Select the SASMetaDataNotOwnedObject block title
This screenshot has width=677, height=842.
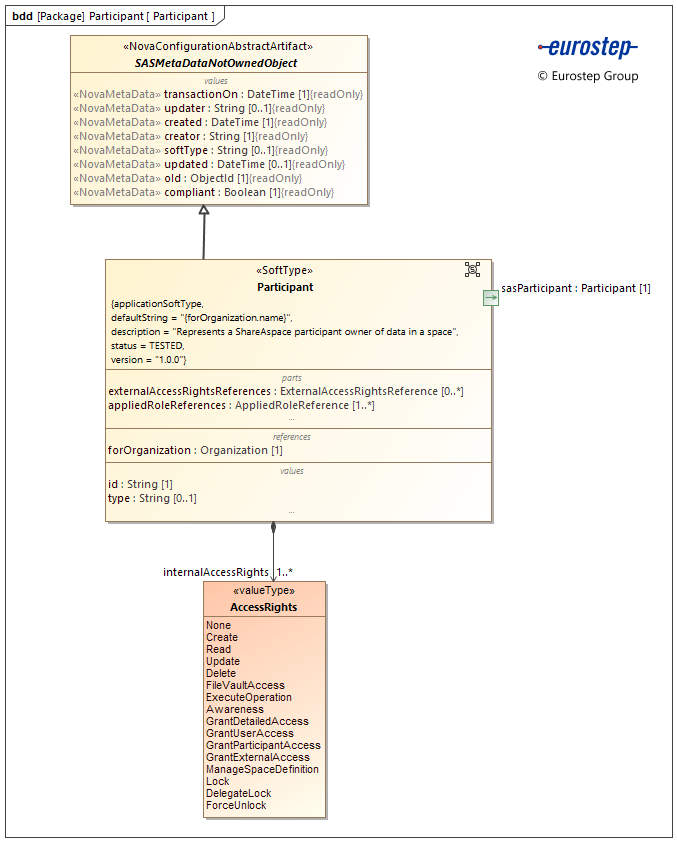pos(216,63)
